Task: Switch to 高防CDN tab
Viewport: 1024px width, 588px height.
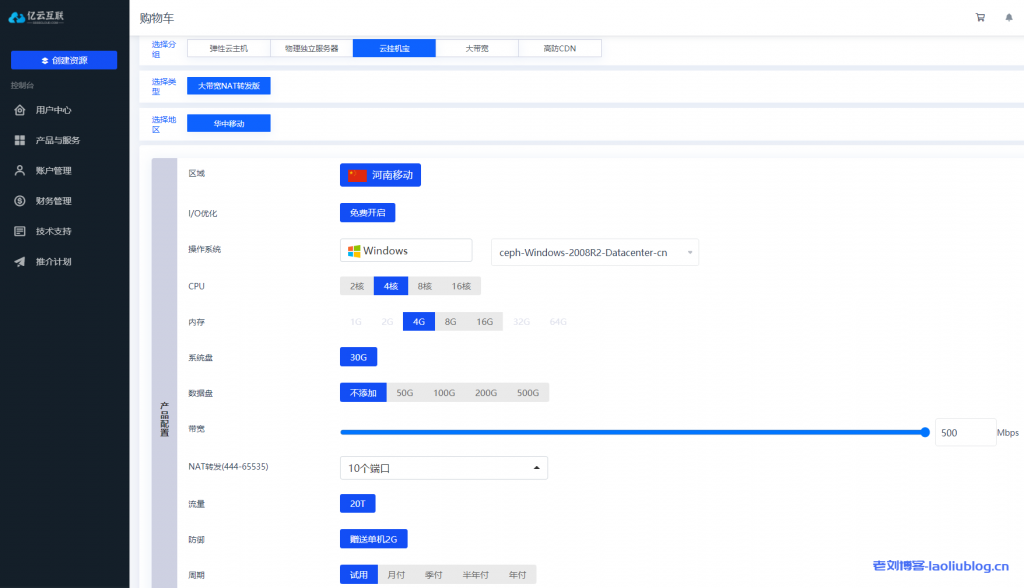Action: [560, 48]
